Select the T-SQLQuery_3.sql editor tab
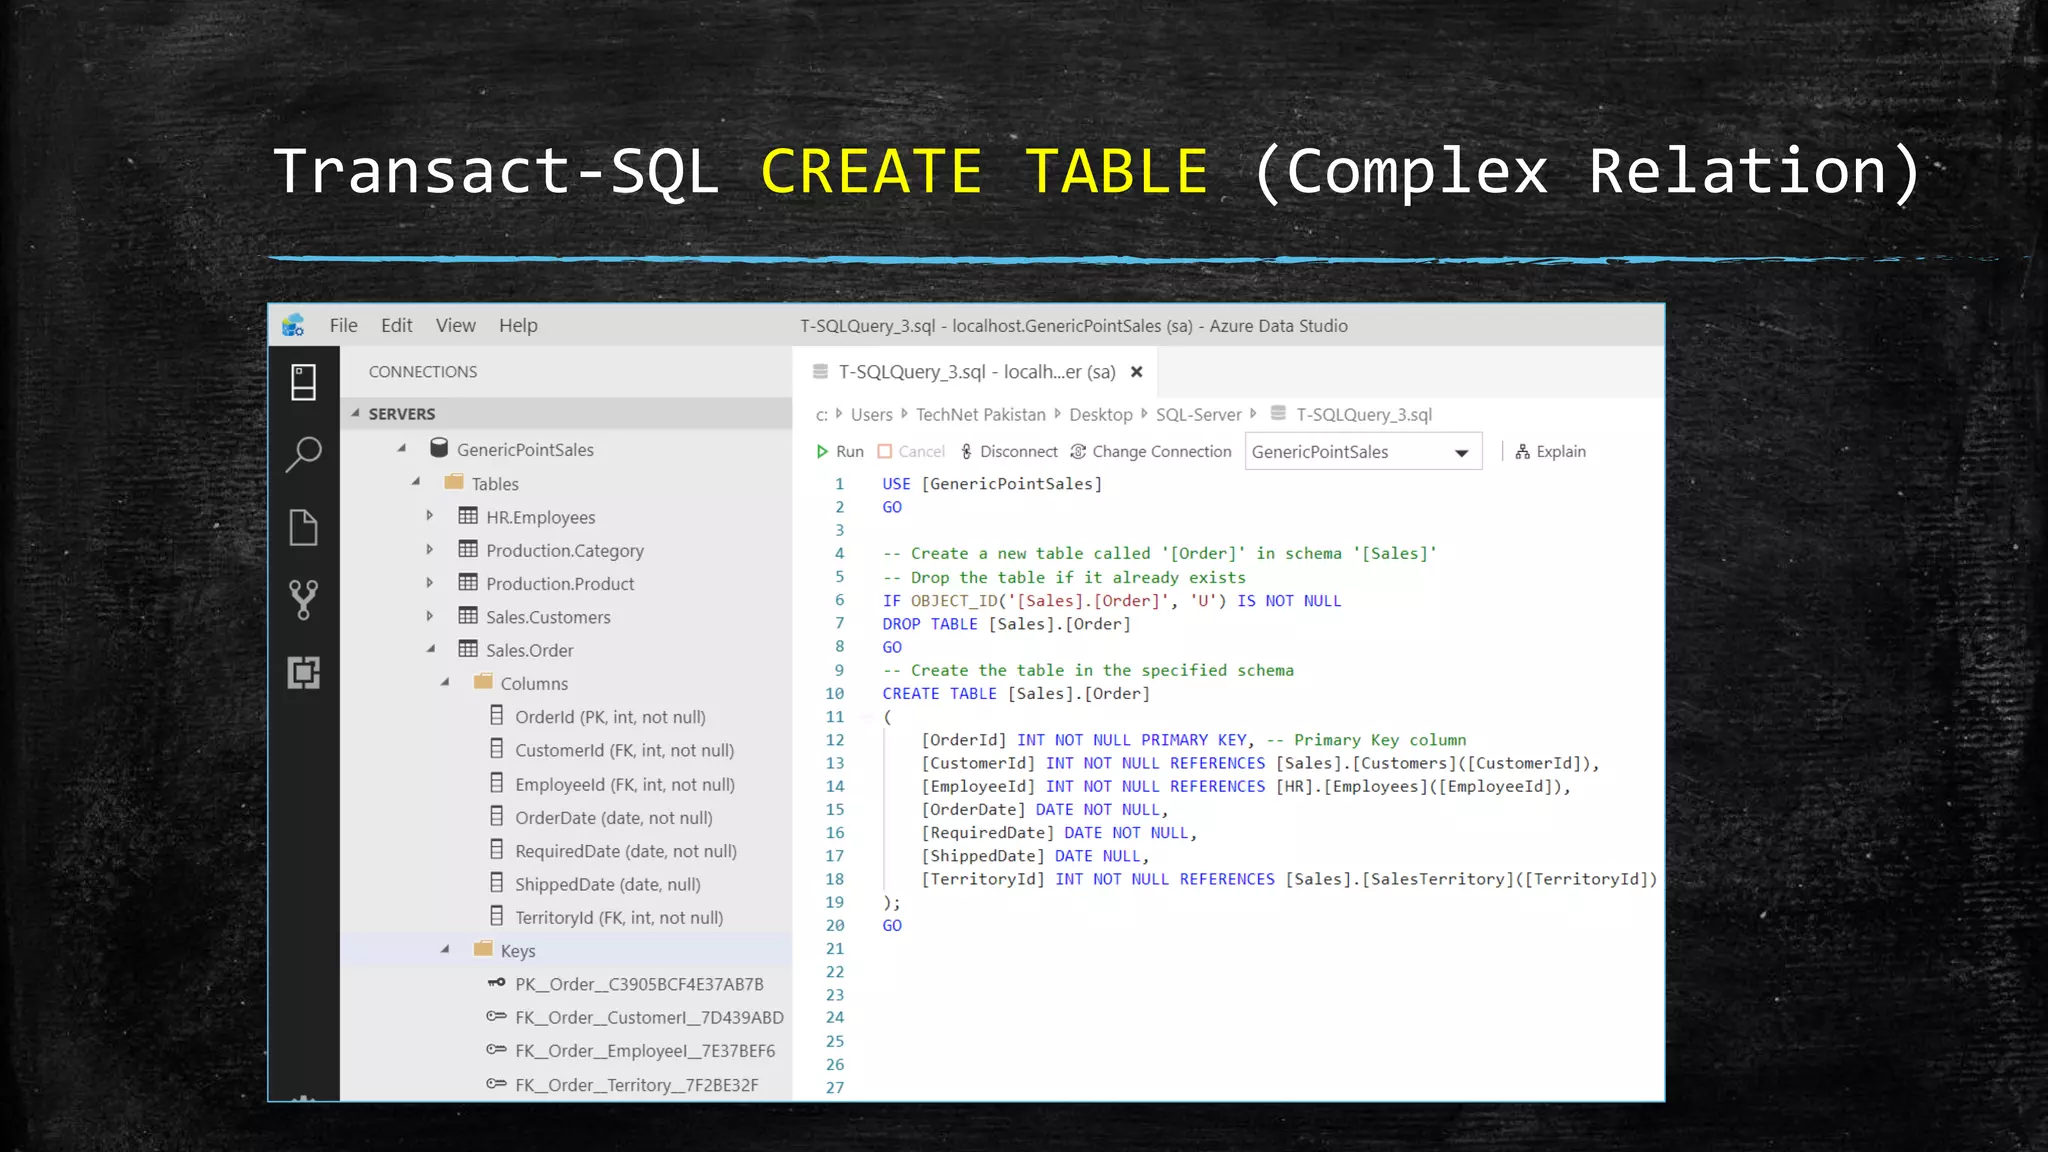This screenshot has width=2048, height=1152. pos(976,372)
